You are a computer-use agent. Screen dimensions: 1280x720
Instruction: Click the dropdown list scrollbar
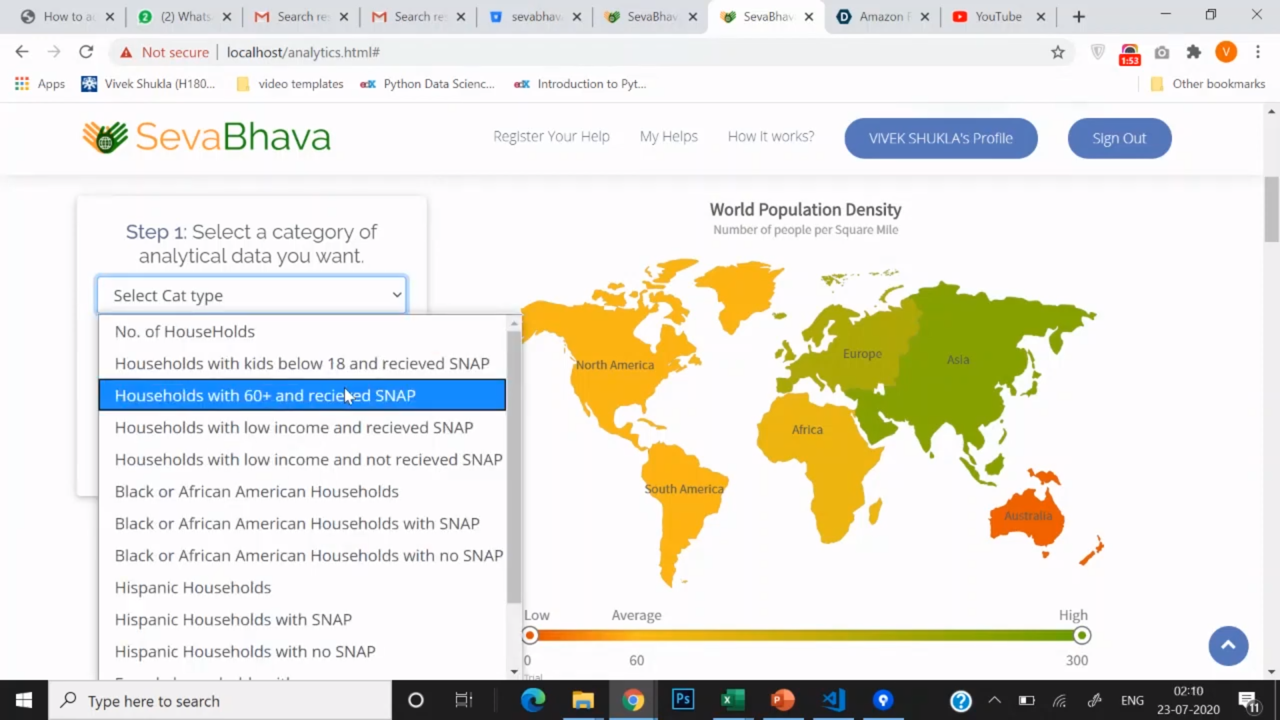(x=514, y=466)
